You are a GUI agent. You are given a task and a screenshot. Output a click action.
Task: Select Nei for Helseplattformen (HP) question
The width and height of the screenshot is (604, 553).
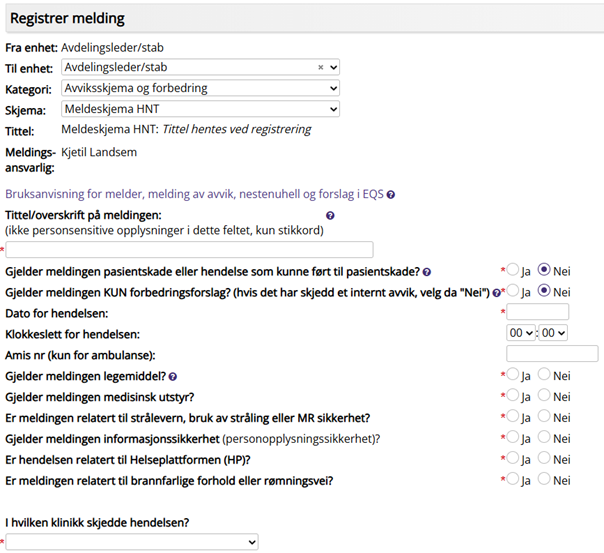click(x=544, y=457)
